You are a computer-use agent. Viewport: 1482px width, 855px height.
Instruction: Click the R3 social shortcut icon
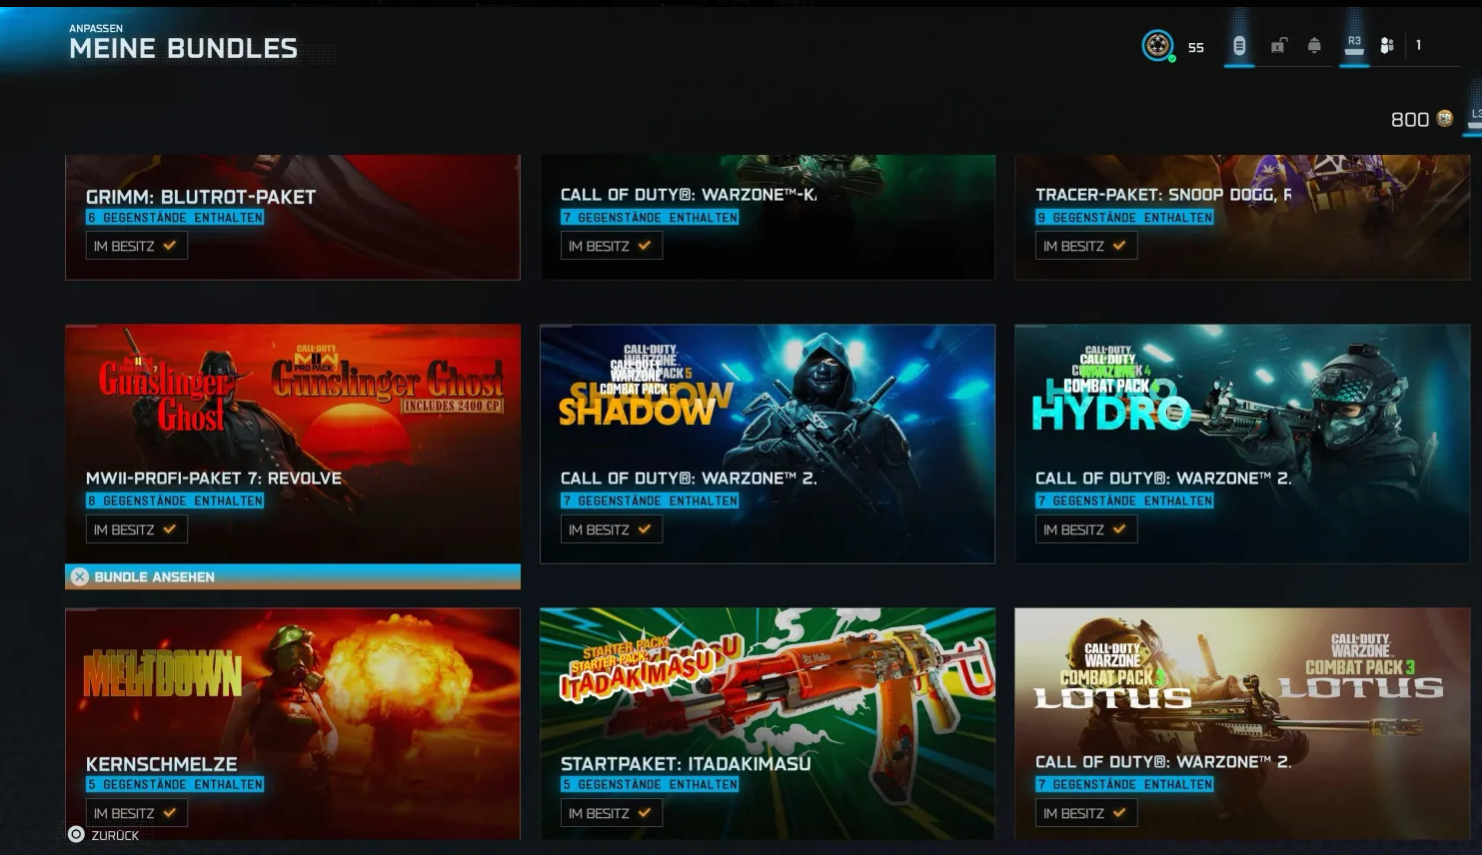point(1354,45)
